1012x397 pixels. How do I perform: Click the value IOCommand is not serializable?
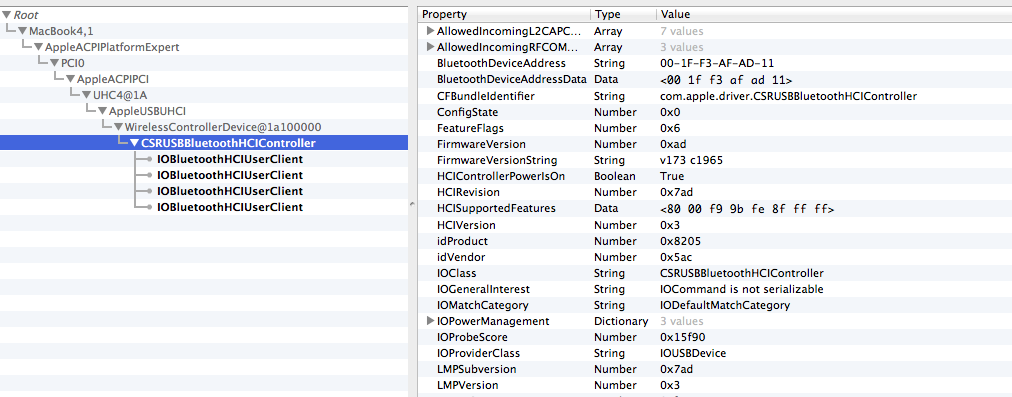[x=742, y=289]
